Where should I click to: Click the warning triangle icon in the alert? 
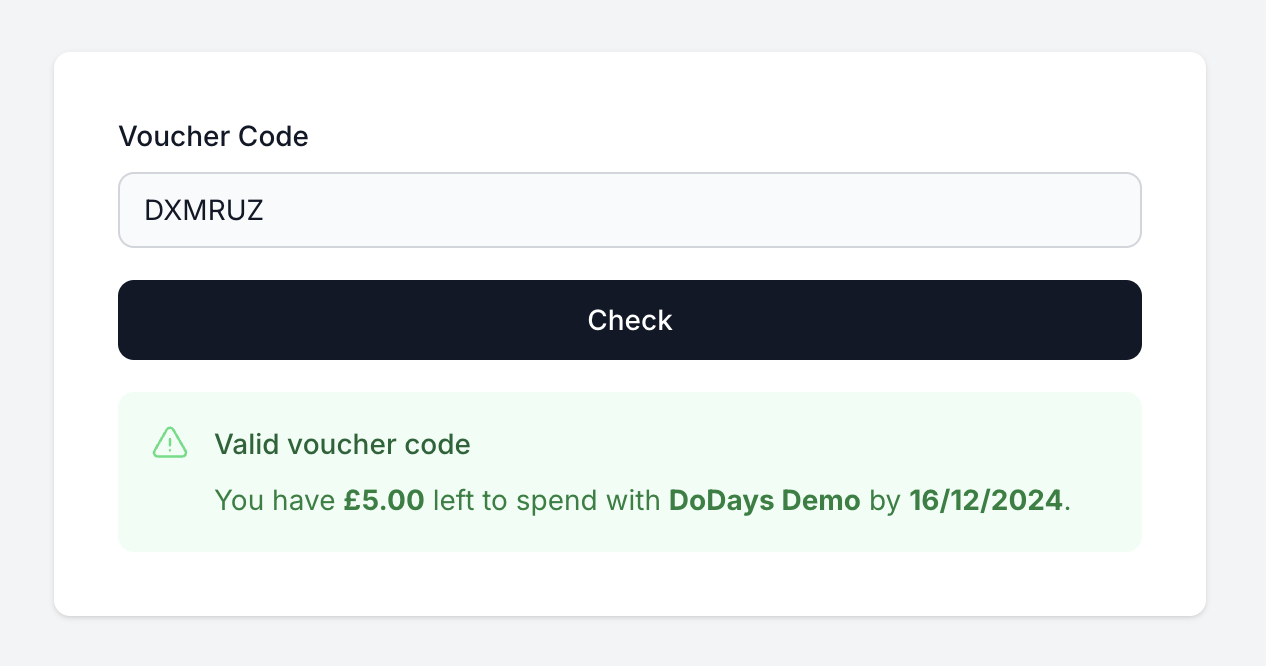[170, 442]
